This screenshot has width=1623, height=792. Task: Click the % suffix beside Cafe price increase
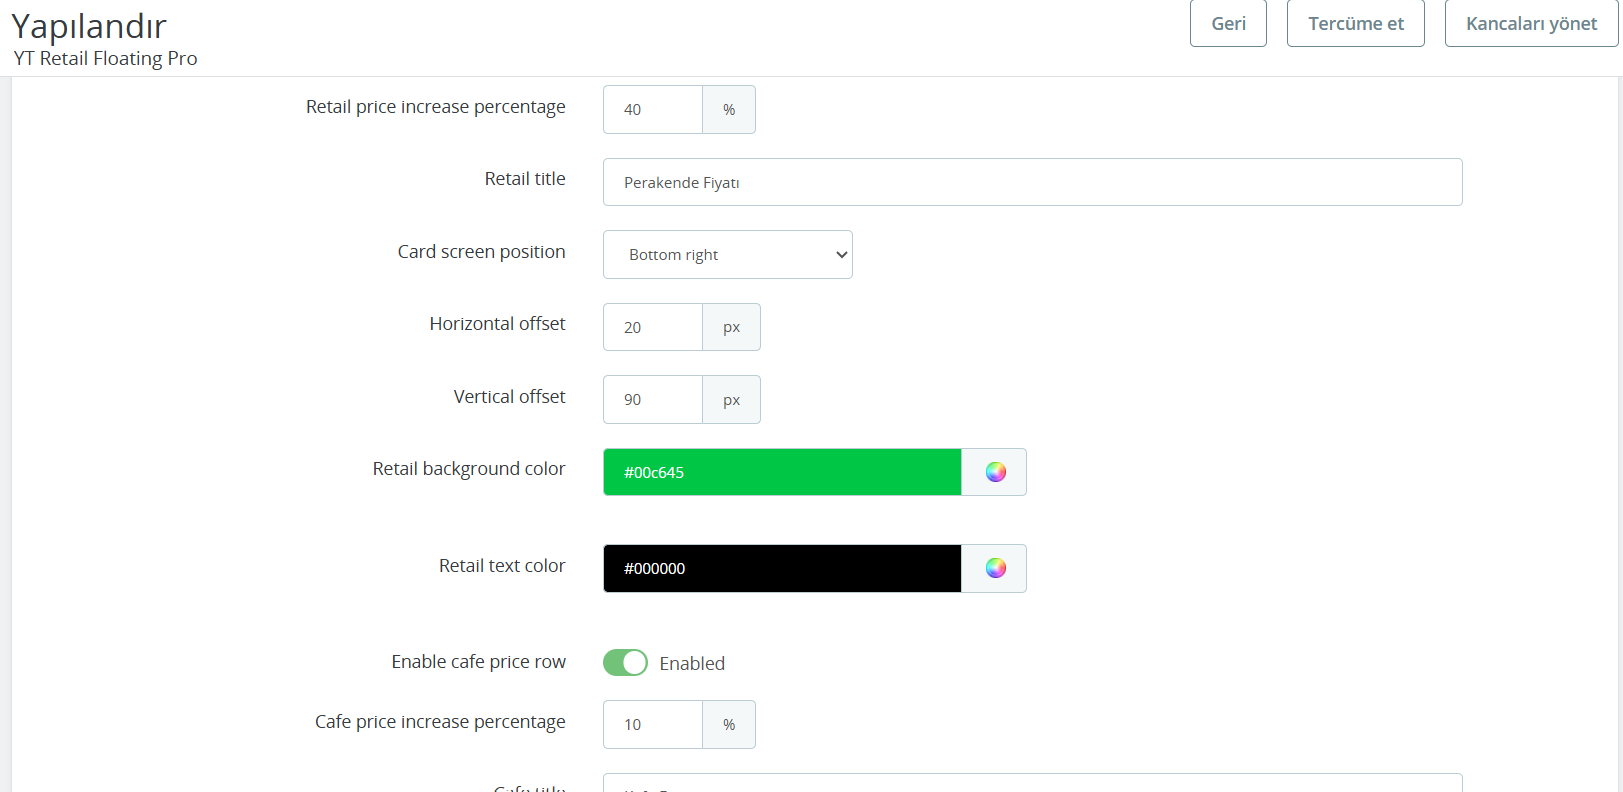click(729, 725)
